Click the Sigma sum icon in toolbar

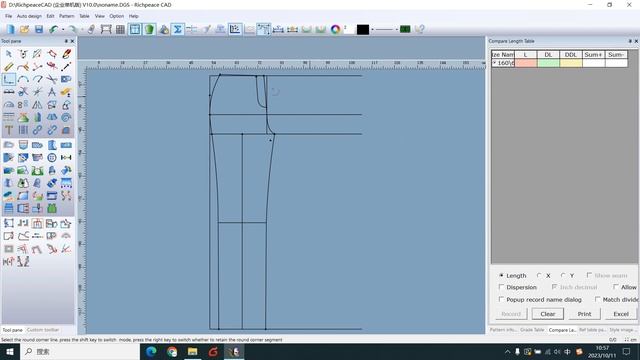click(178, 29)
